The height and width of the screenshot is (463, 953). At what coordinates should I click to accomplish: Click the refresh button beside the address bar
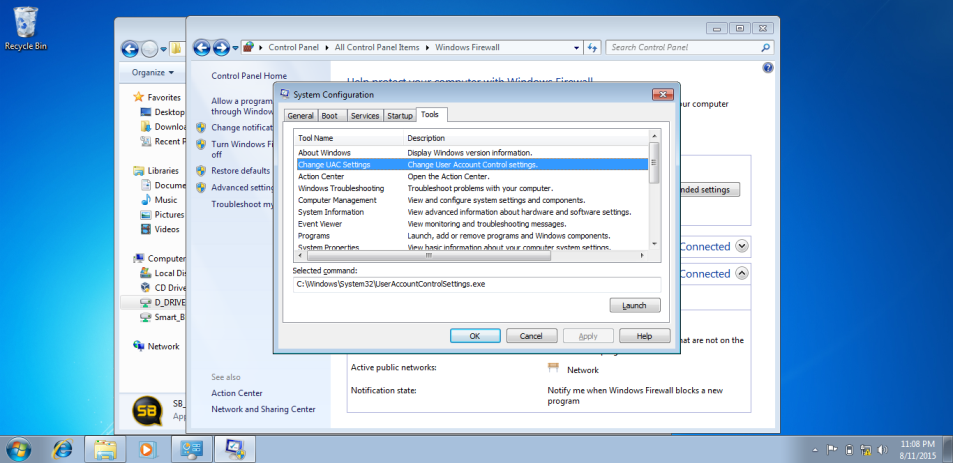(592, 47)
